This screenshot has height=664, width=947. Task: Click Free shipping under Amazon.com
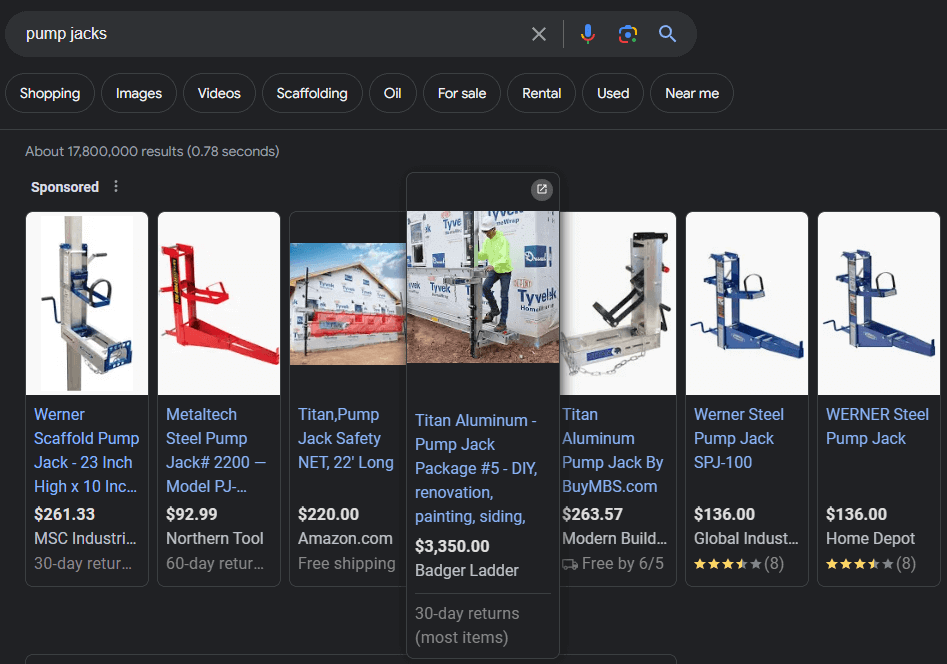click(x=347, y=564)
